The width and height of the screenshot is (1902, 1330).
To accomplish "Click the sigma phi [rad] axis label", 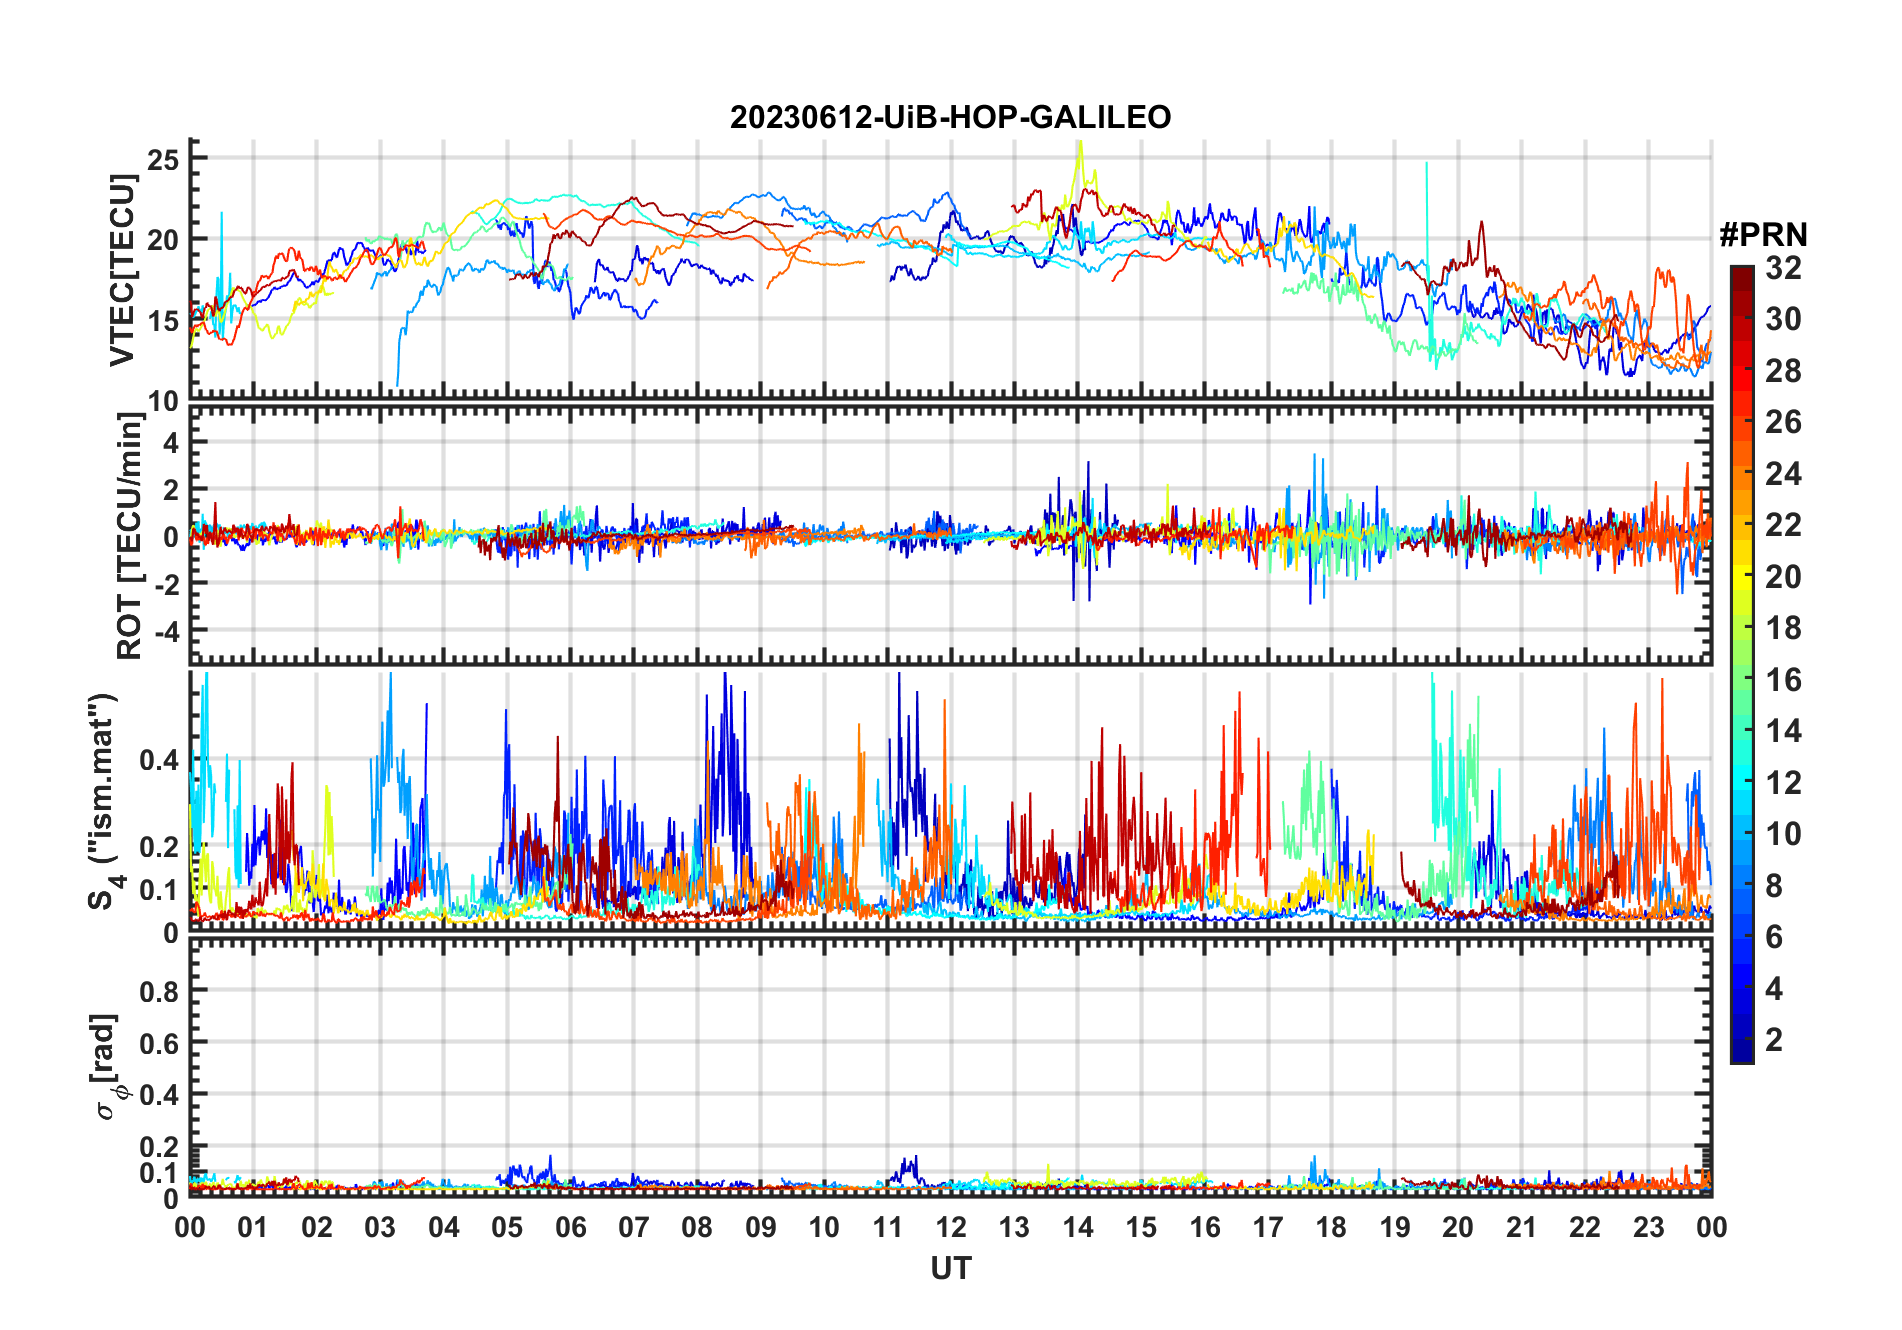I will click(105, 1067).
